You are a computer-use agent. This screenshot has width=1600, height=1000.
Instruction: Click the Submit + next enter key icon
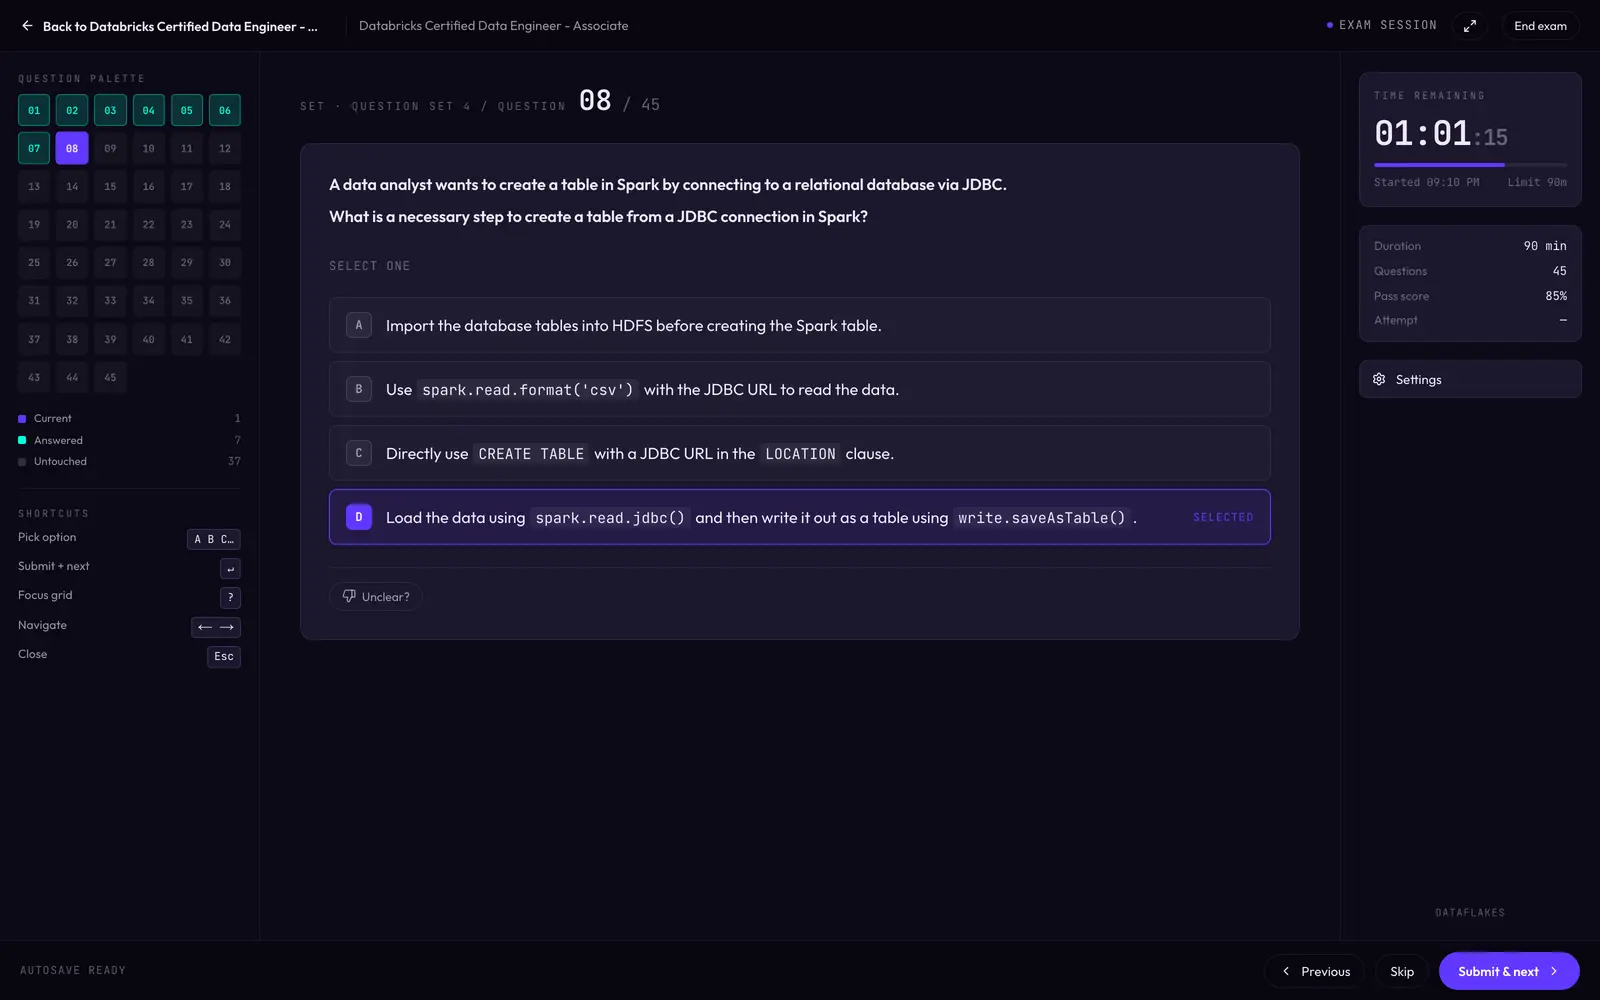[x=230, y=569]
